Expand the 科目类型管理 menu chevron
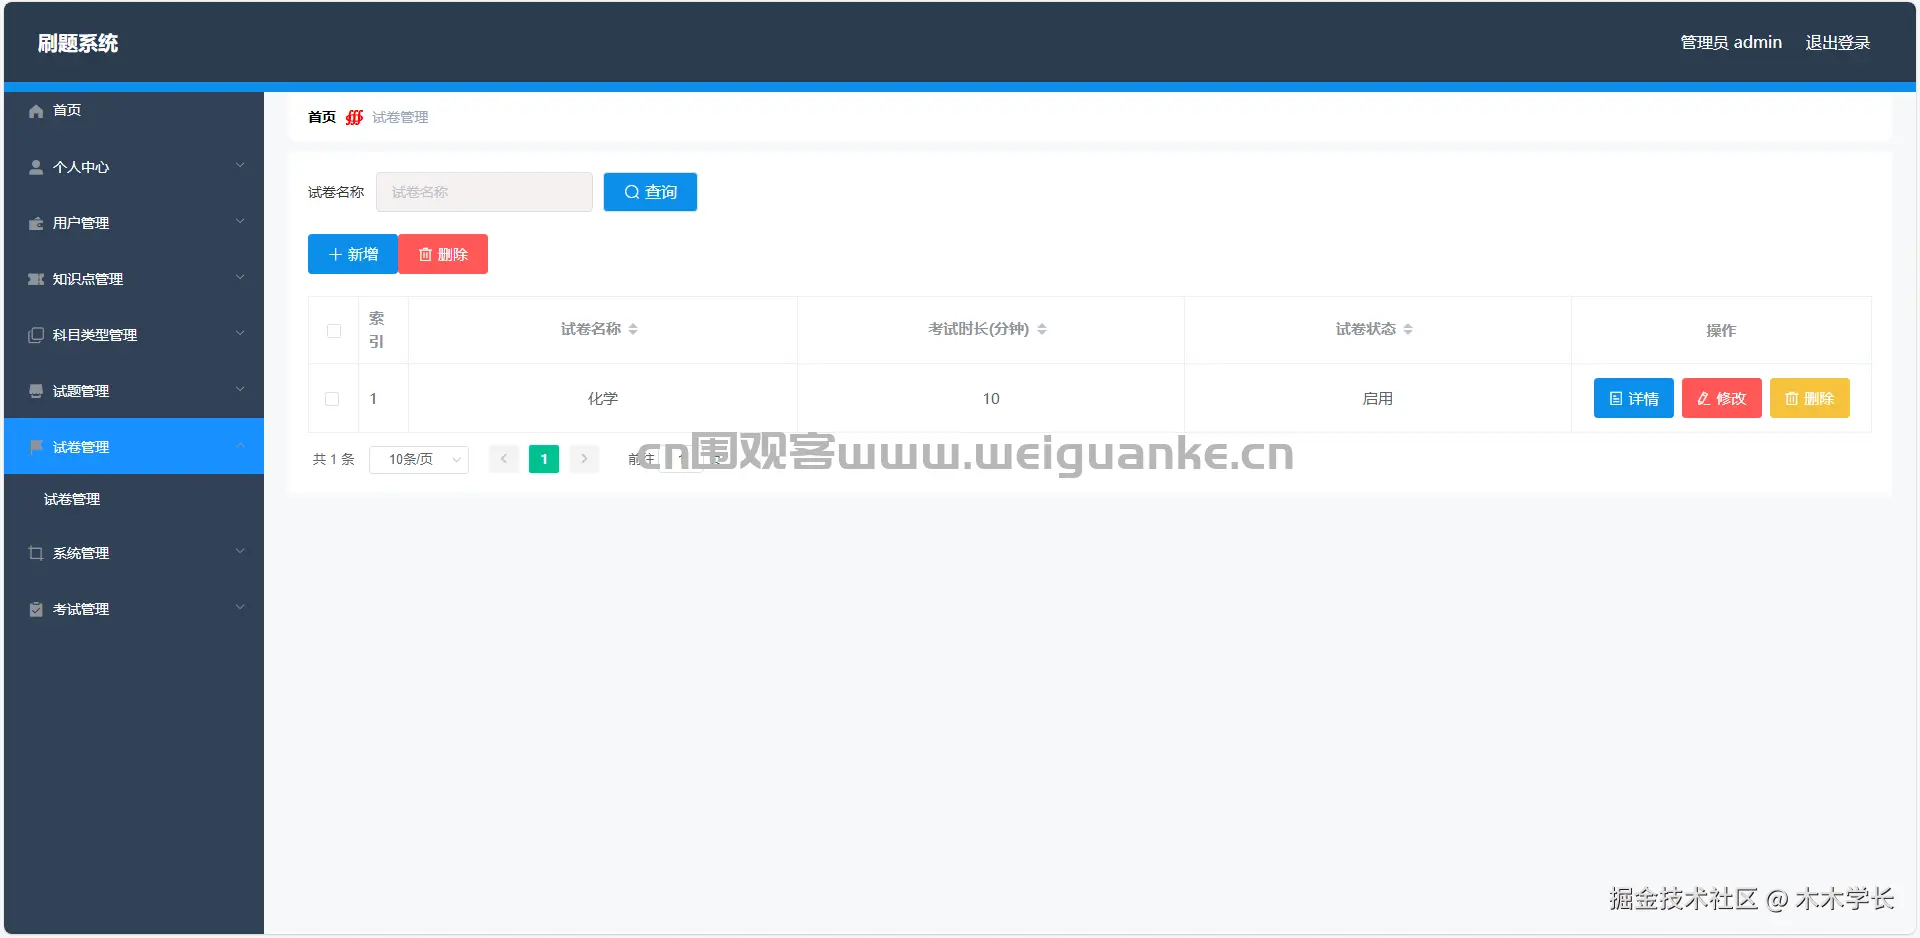The height and width of the screenshot is (938, 1920). point(240,333)
